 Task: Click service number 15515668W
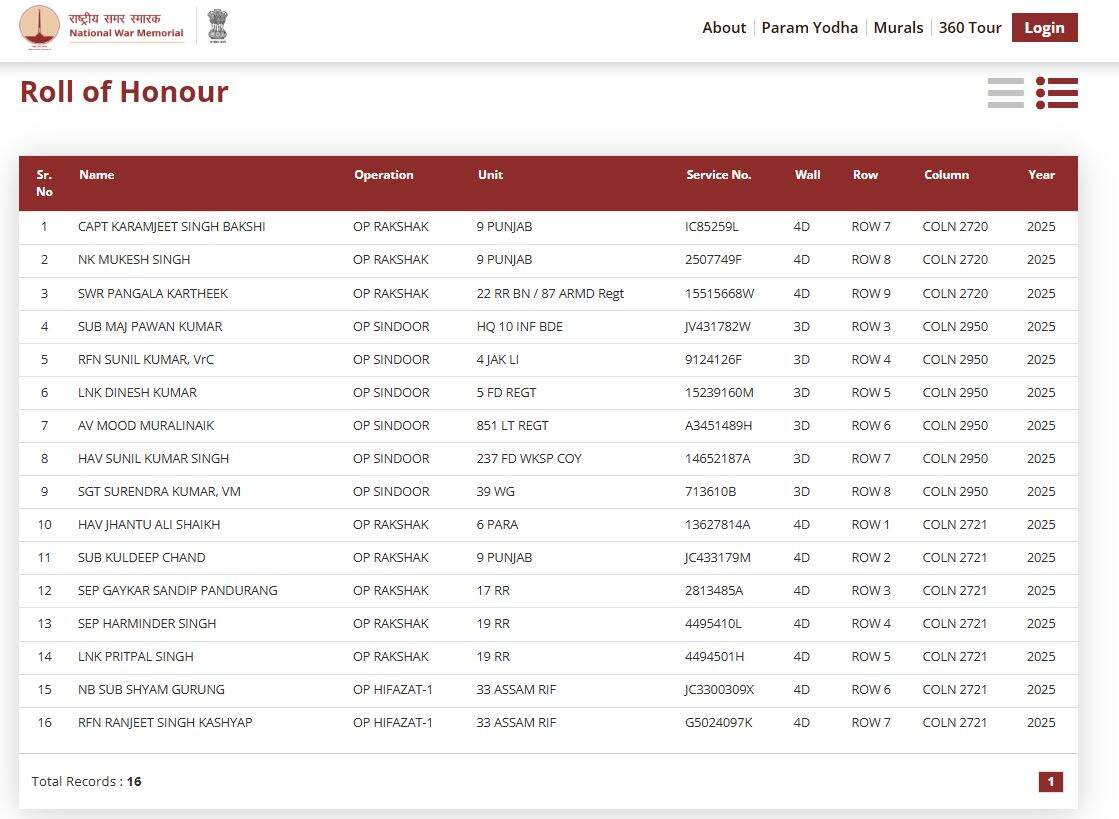click(x=719, y=293)
